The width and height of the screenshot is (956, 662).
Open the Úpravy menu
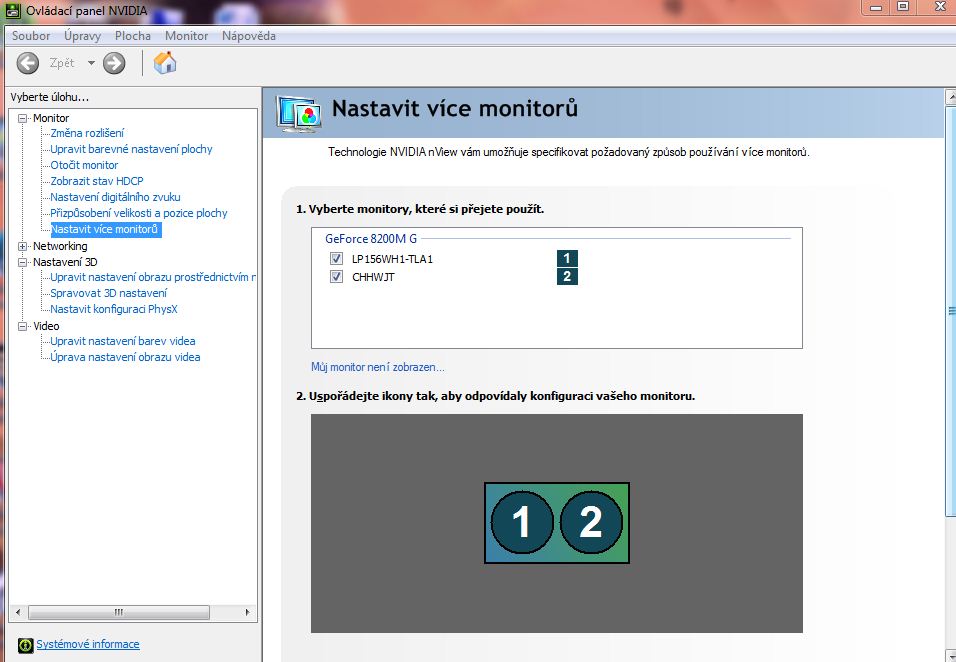[x=82, y=36]
